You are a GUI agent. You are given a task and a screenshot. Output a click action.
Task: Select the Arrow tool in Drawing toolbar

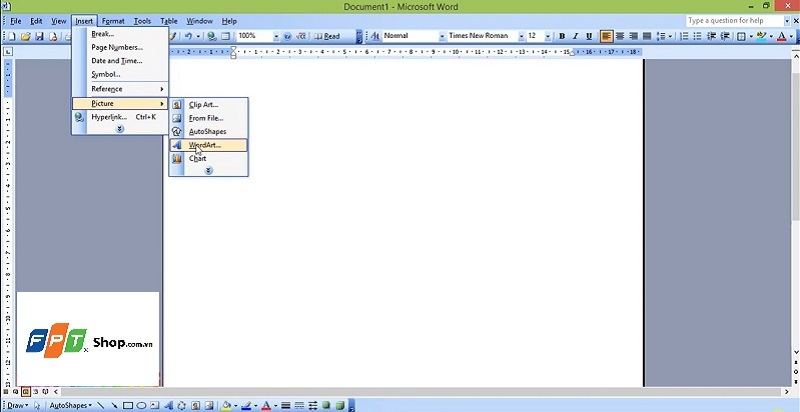pos(114,406)
